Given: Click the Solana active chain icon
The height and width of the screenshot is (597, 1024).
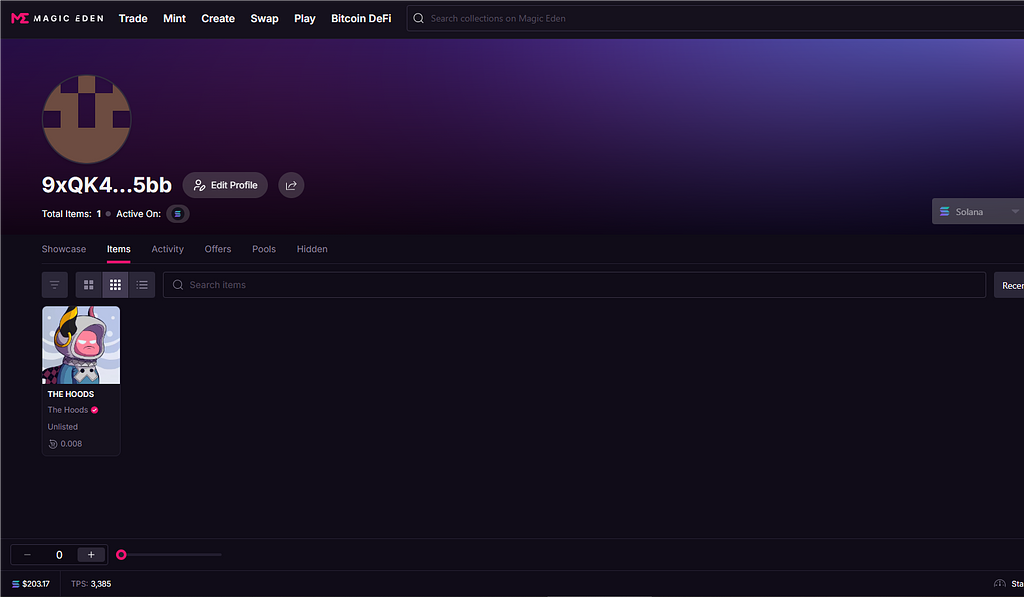Looking at the screenshot, I should pyautogui.click(x=178, y=214).
